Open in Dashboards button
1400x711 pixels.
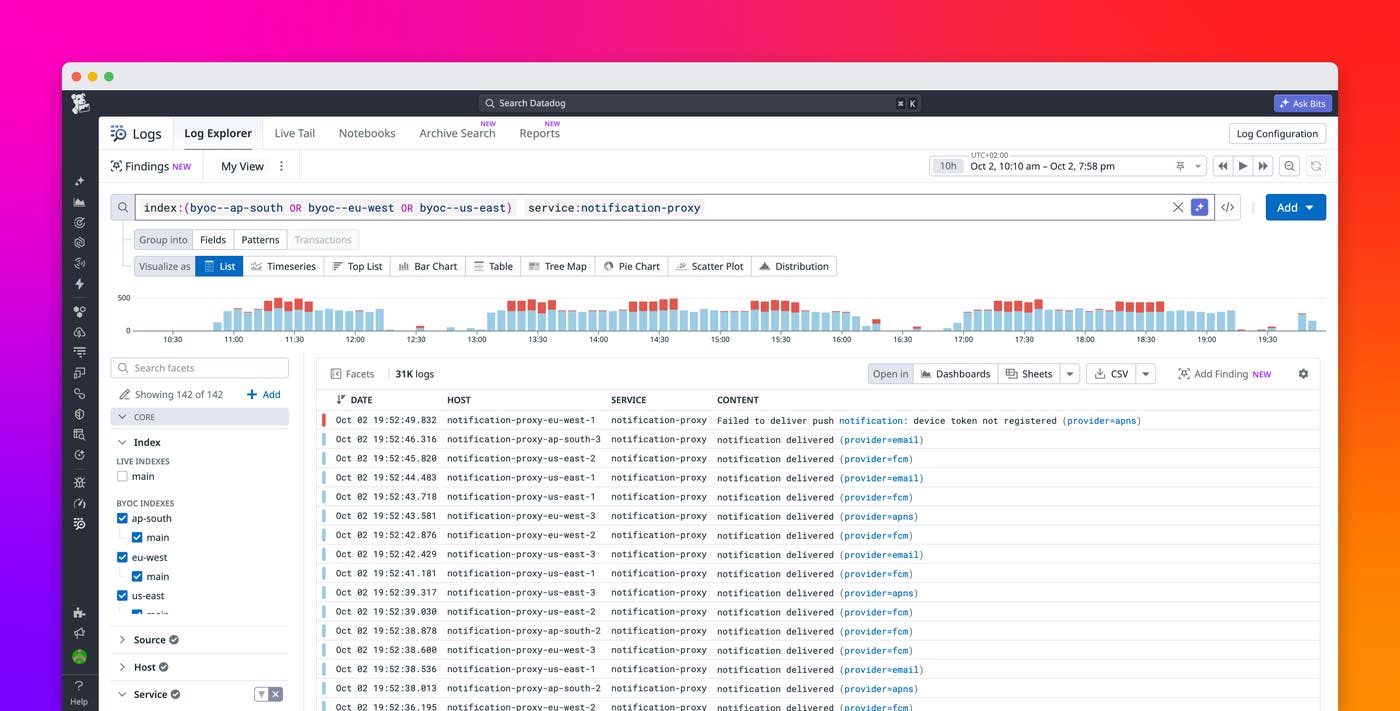(x=955, y=374)
